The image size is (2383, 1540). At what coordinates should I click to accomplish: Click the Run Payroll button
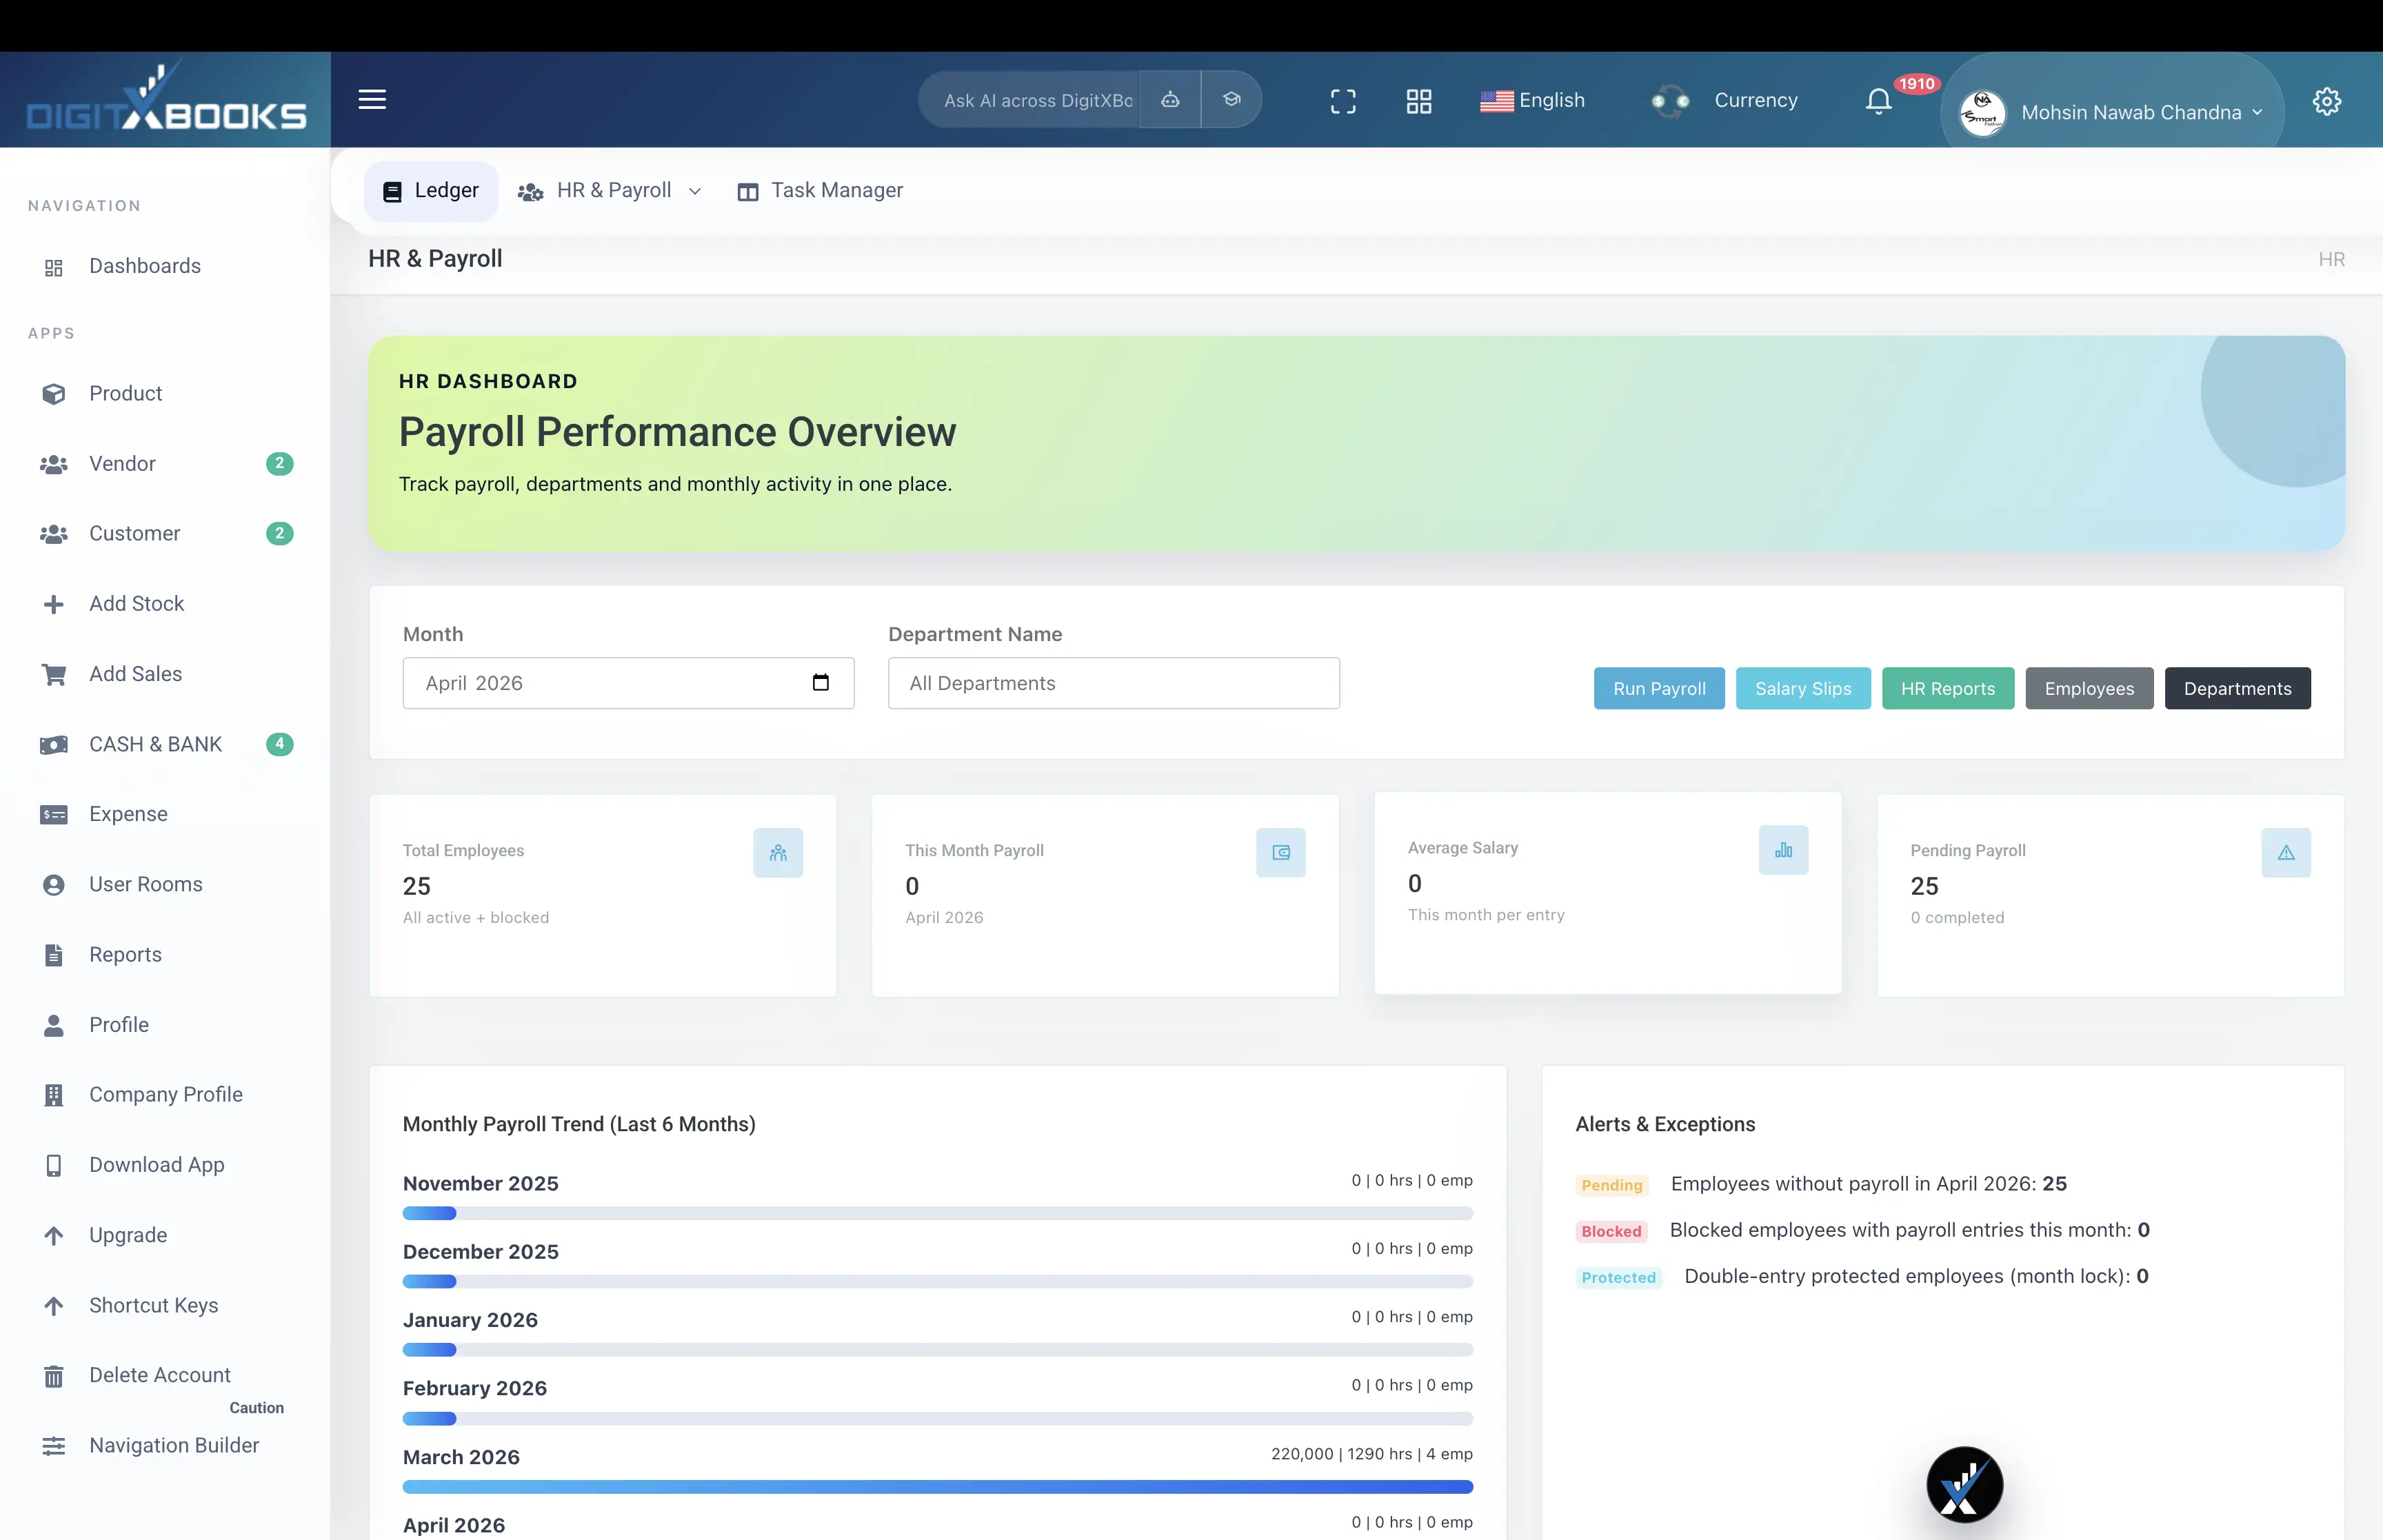pos(1658,688)
